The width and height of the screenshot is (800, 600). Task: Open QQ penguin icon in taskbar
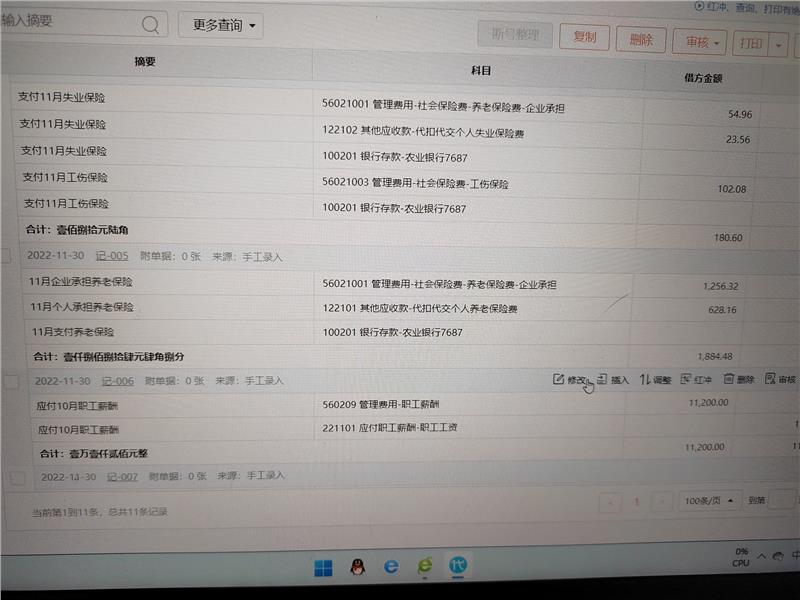click(x=357, y=568)
